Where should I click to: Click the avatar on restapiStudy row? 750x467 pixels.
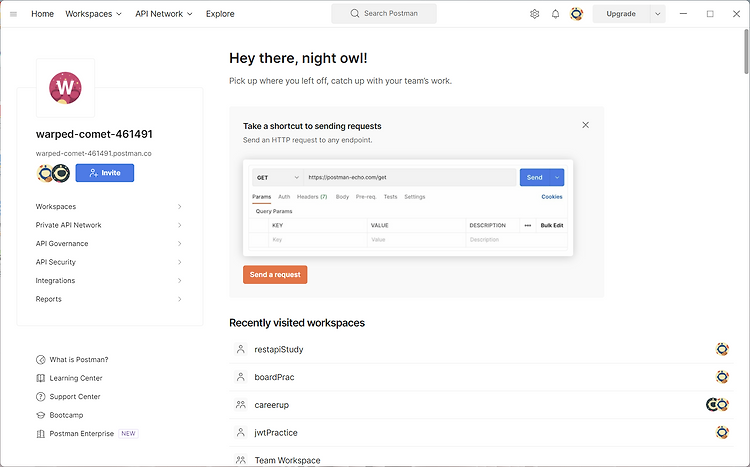pos(722,349)
